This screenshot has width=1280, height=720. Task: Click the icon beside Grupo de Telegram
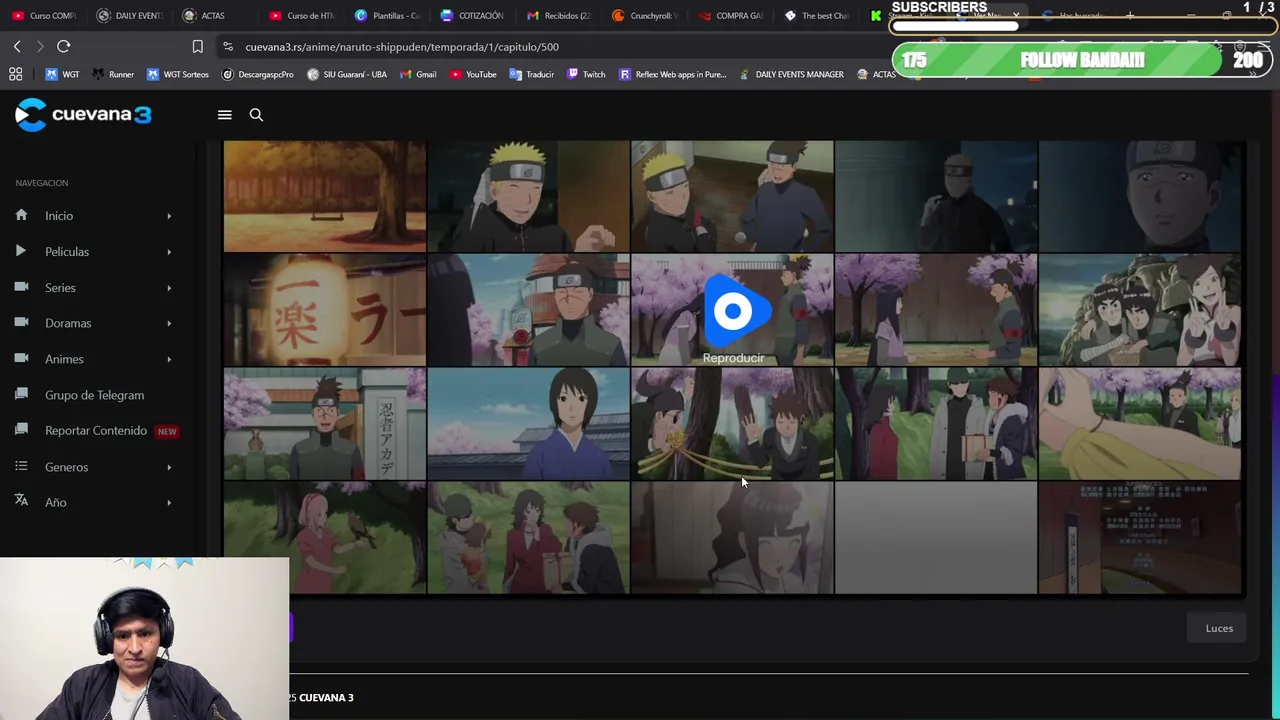22,395
